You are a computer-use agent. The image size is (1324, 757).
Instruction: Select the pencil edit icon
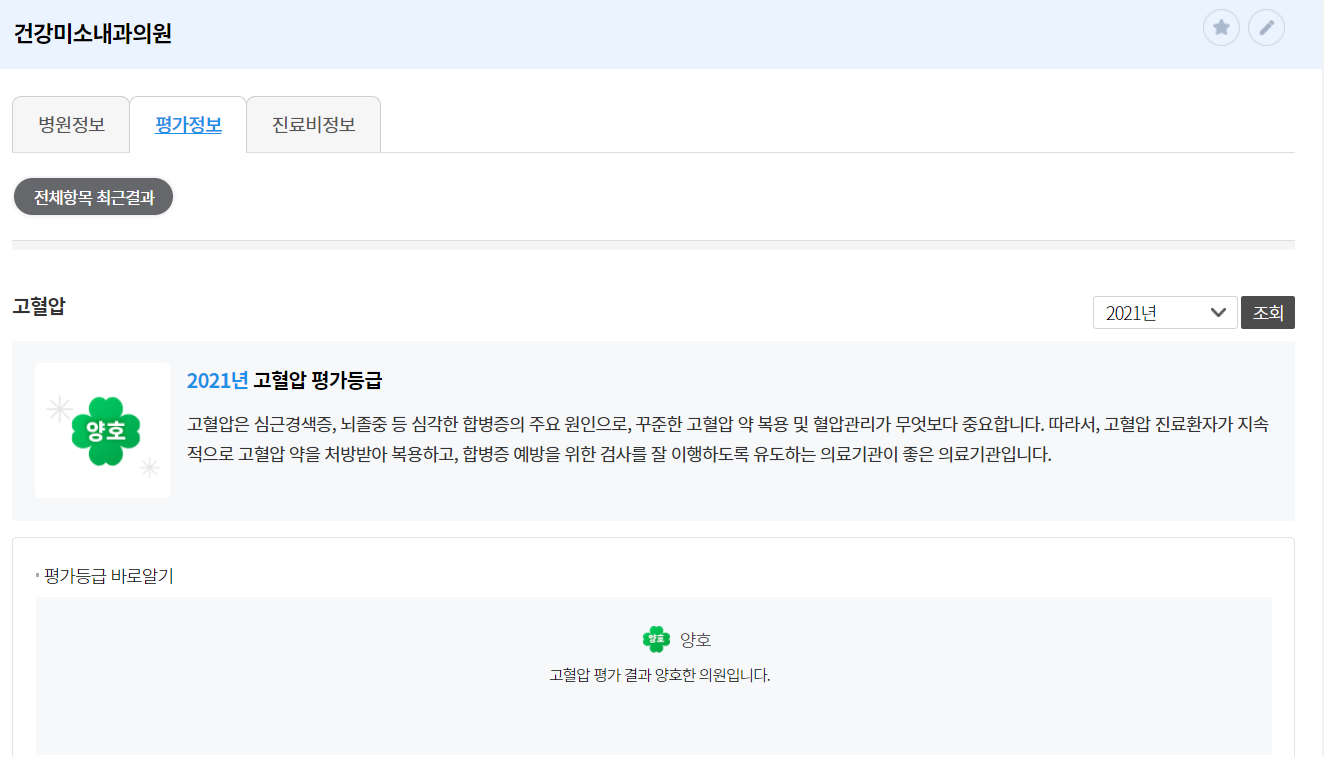coord(1267,27)
